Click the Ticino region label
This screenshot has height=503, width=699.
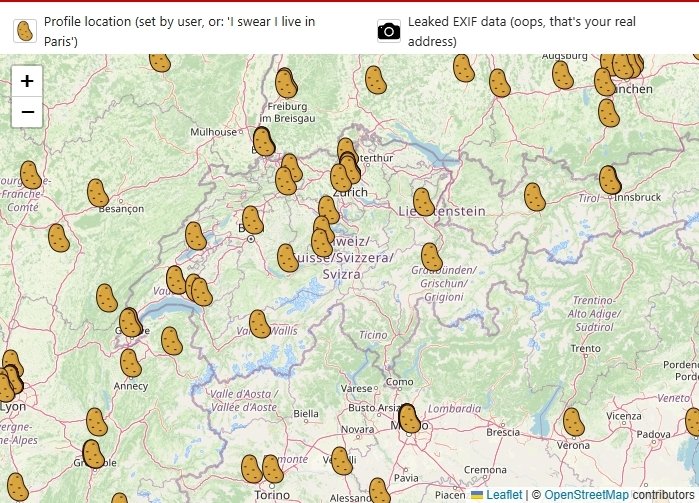pos(373,335)
